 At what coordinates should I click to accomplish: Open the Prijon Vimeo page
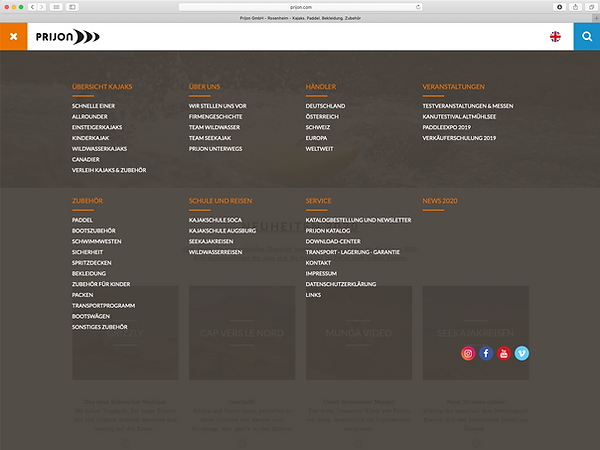522,353
